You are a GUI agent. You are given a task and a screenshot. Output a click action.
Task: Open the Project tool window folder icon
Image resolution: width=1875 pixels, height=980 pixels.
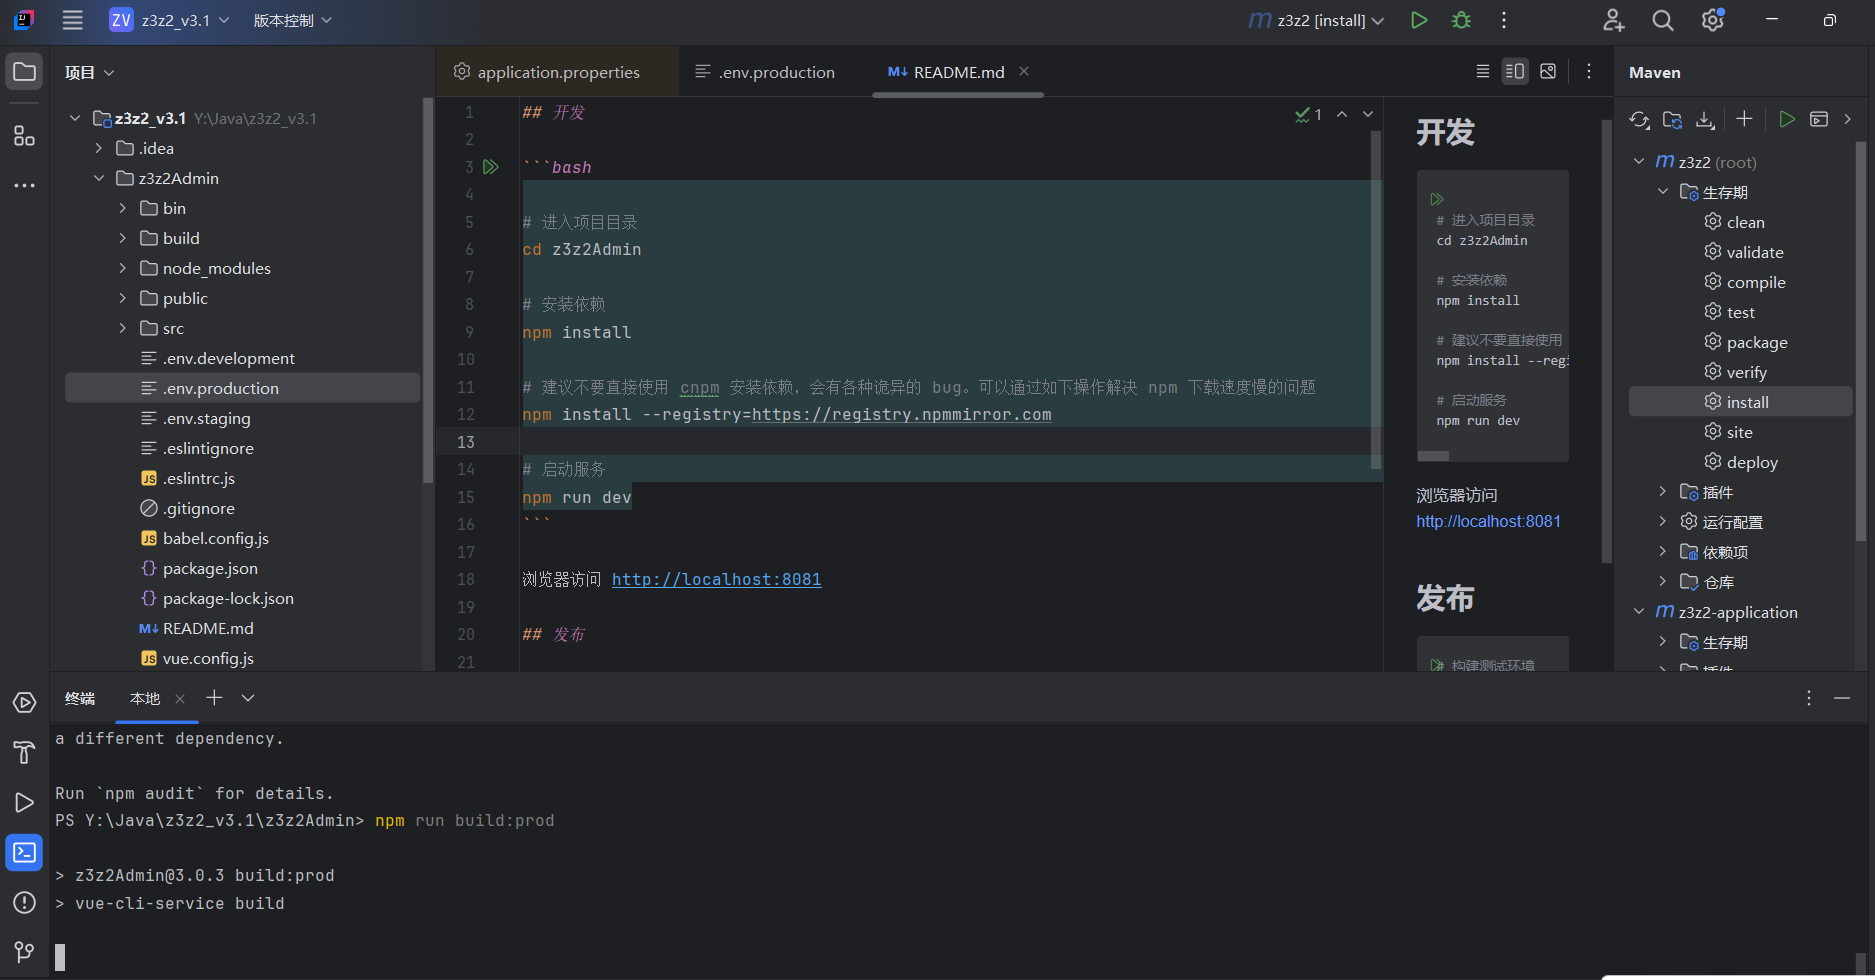point(24,72)
